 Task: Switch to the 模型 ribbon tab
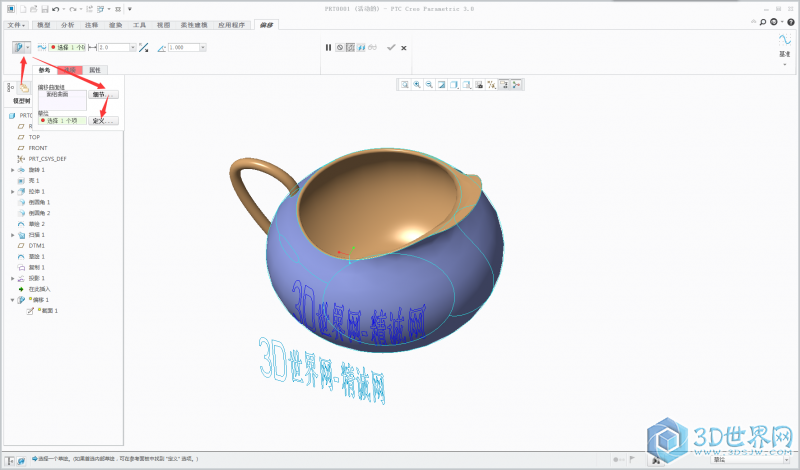44,25
